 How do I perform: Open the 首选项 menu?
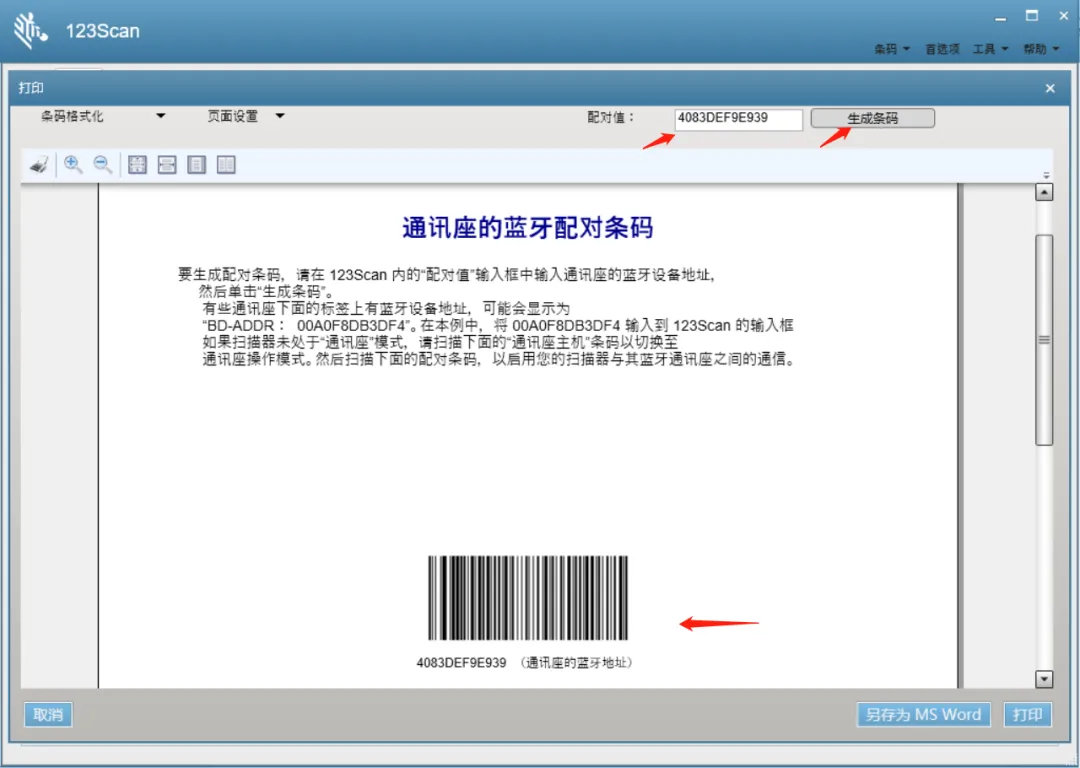pyautogui.click(x=942, y=49)
